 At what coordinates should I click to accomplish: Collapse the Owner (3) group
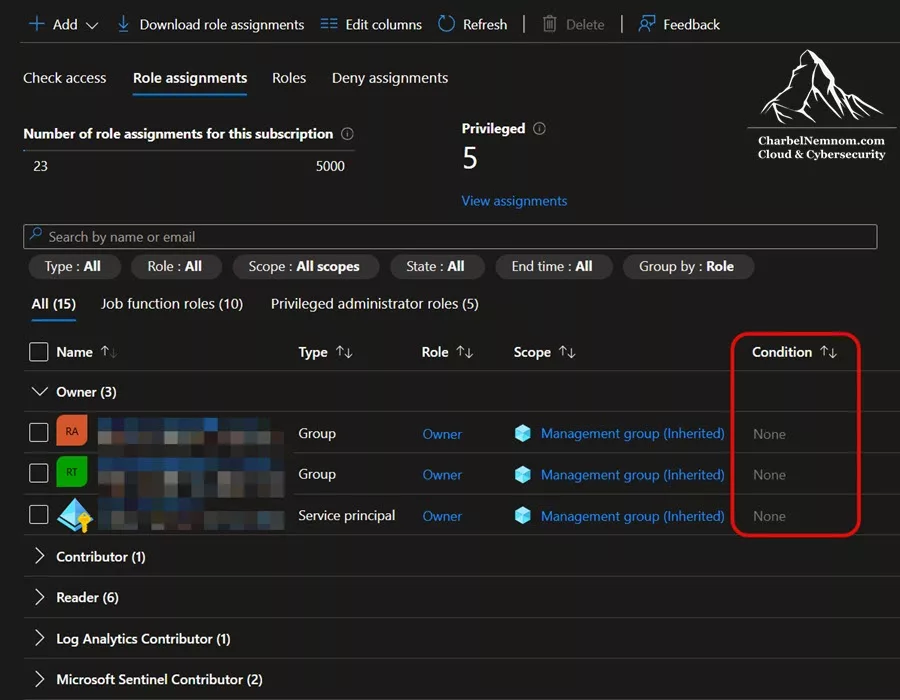[39, 392]
